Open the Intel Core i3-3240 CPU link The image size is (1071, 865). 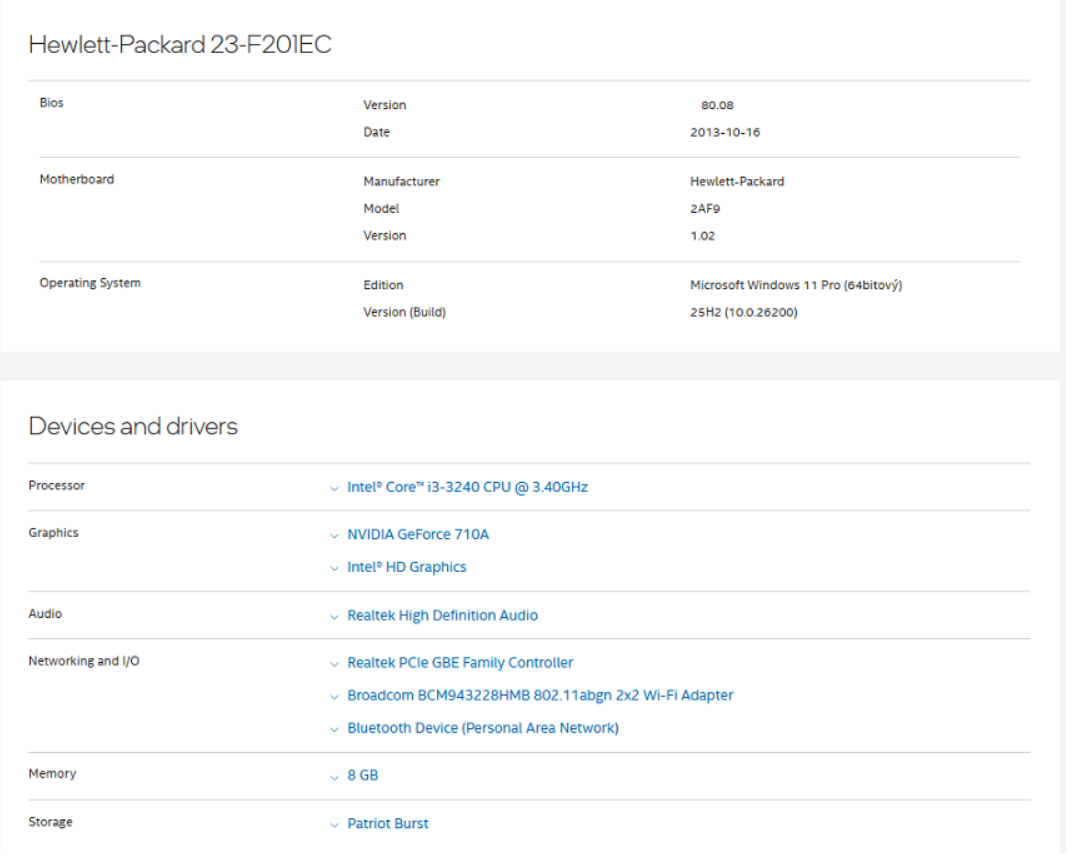click(x=467, y=488)
